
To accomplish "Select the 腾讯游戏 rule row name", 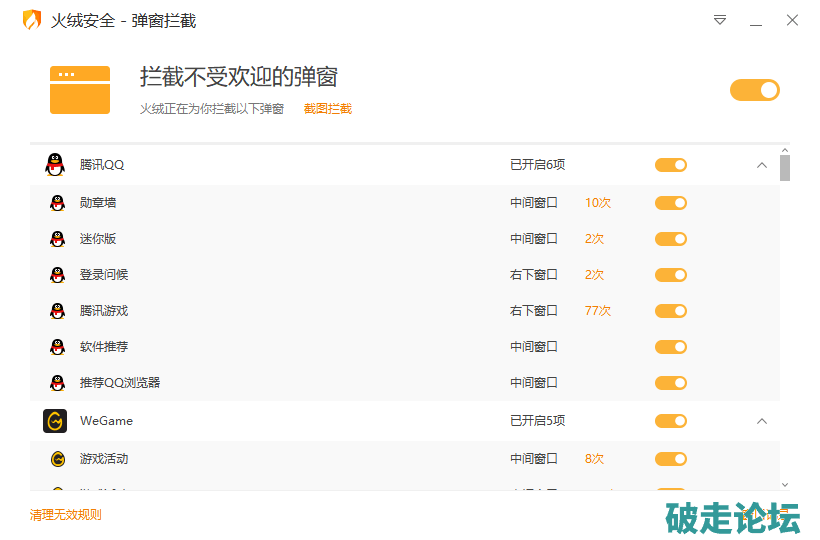I will coord(104,311).
